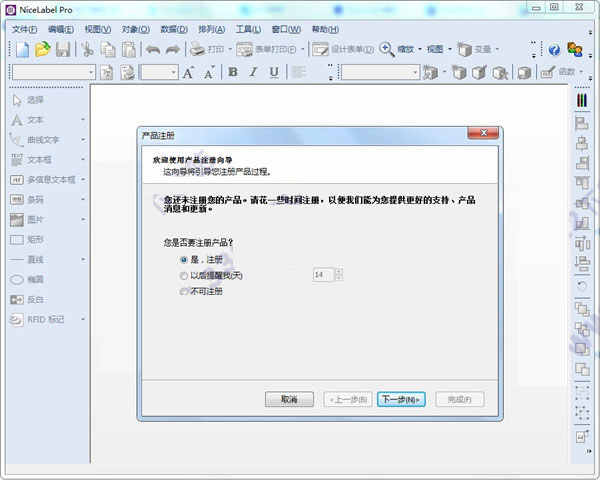Increase the remind days spinner value
Screen dimensions: 600x480
pyautogui.click(x=339, y=272)
